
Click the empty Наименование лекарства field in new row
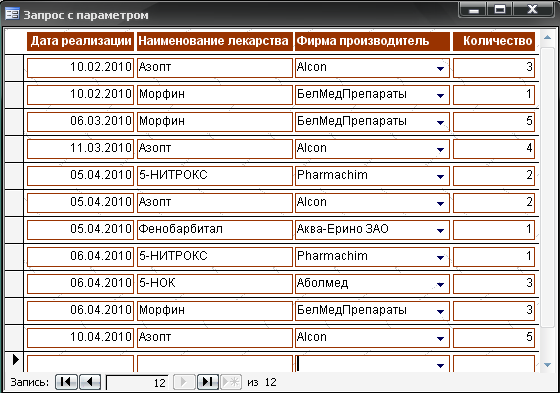click(215, 364)
